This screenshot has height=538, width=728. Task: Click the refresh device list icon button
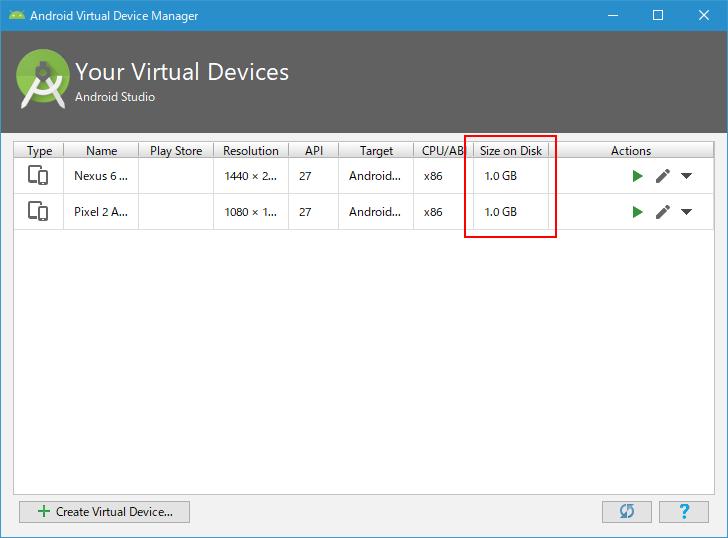coord(627,512)
